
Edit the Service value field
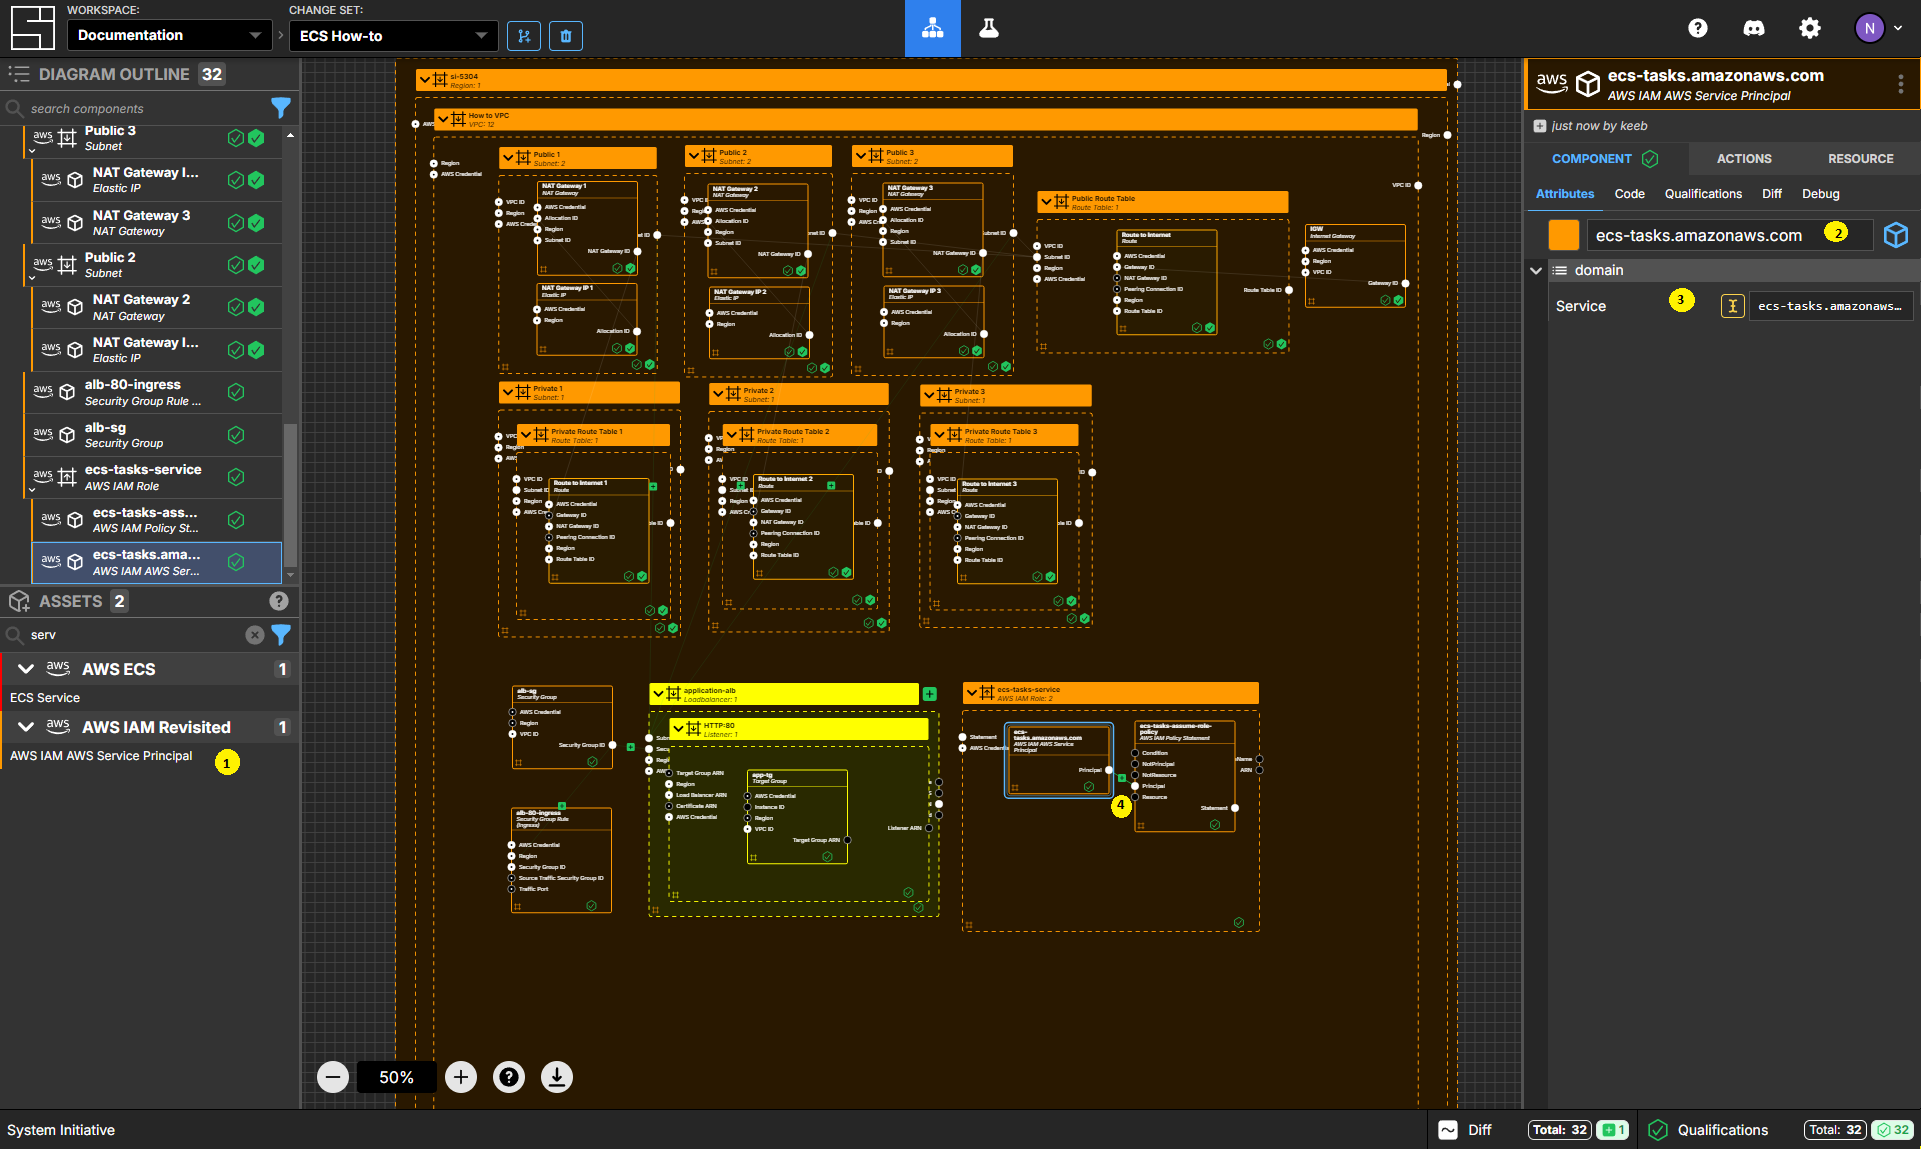click(1831, 306)
